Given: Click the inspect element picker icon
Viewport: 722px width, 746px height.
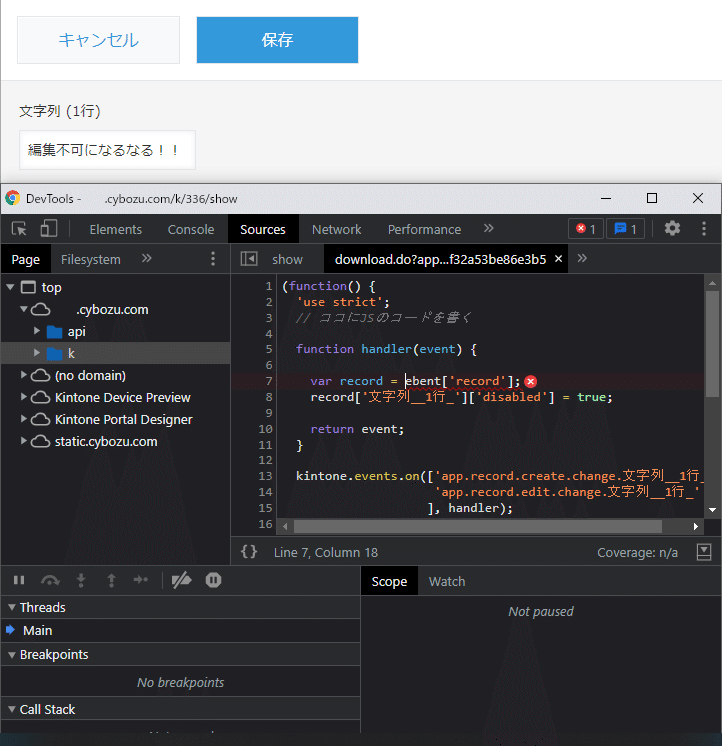Looking at the screenshot, I should (x=20, y=229).
